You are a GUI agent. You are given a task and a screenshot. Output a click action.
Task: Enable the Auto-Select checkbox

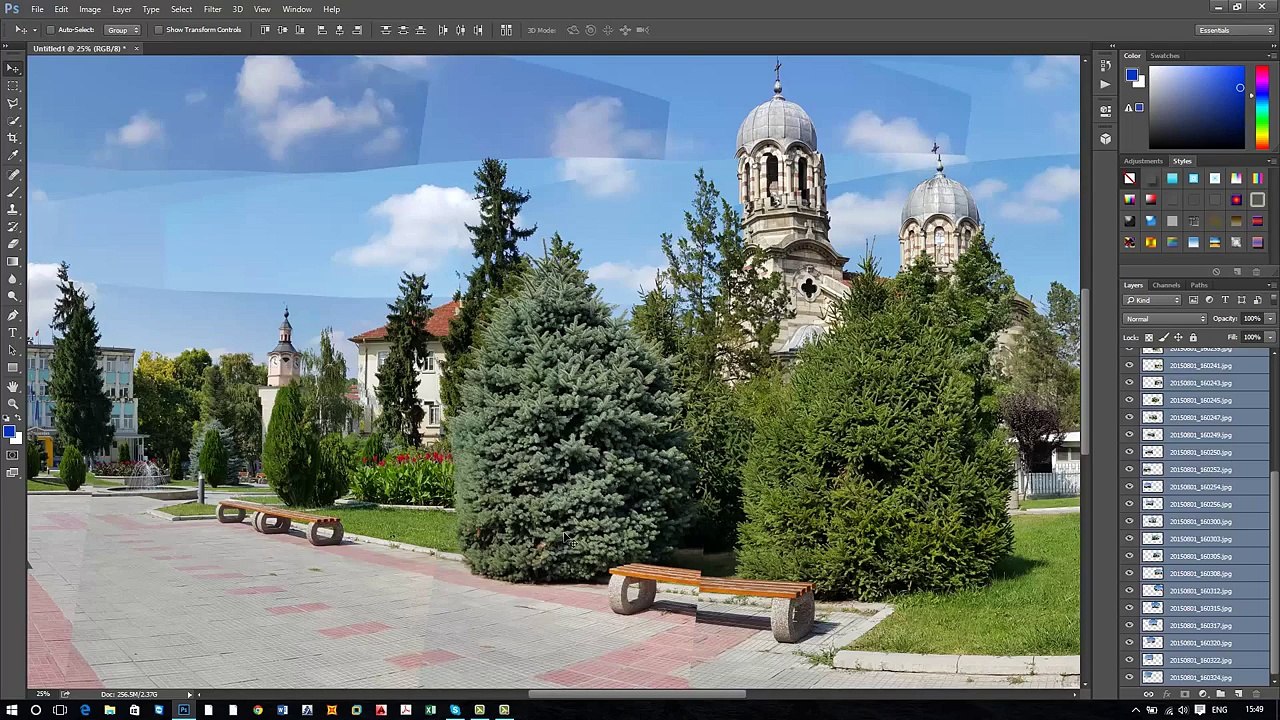pyautogui.click(x=51, y=30)
